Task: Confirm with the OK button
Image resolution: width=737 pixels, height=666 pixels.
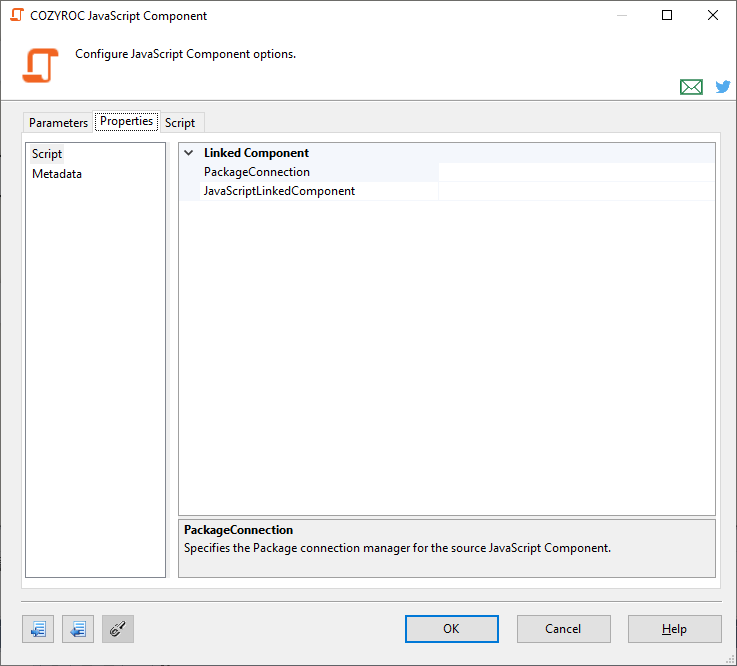Action: [x=452, y=629]
